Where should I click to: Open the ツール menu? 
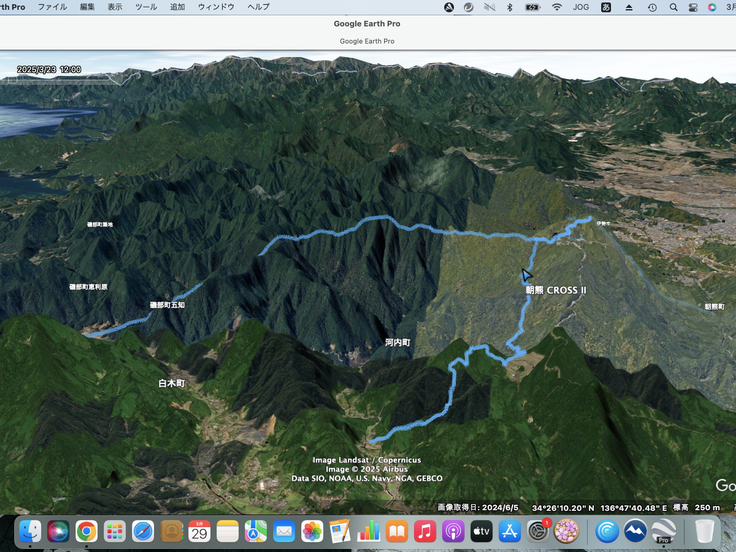click(x=146, y=7)
